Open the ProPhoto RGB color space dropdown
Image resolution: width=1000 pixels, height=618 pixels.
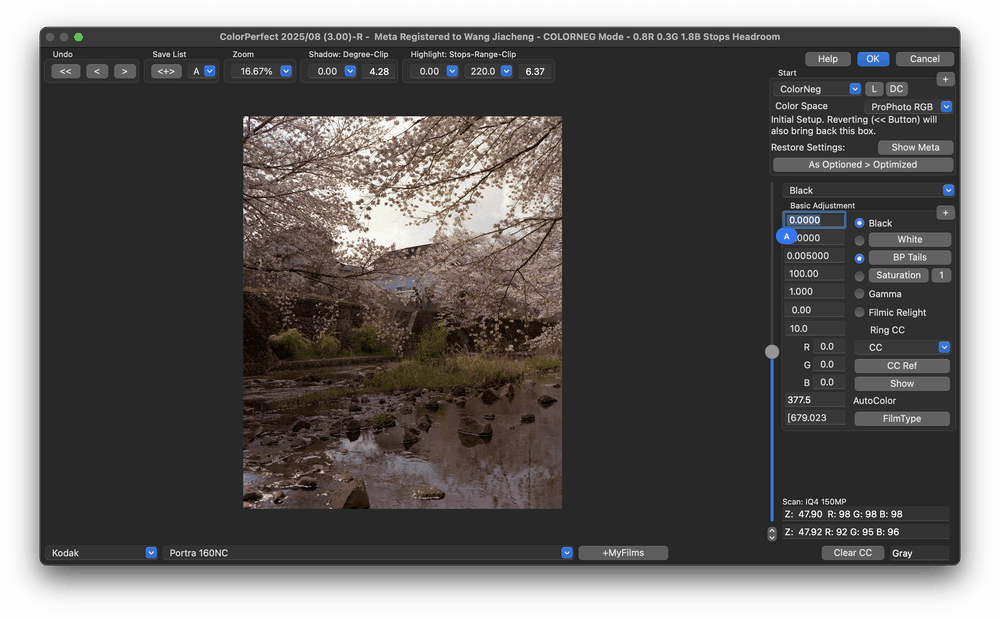(x=946, y=107)
